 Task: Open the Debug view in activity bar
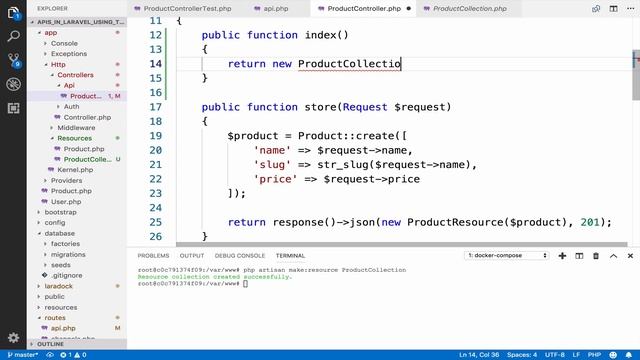[x=13, y=84]
